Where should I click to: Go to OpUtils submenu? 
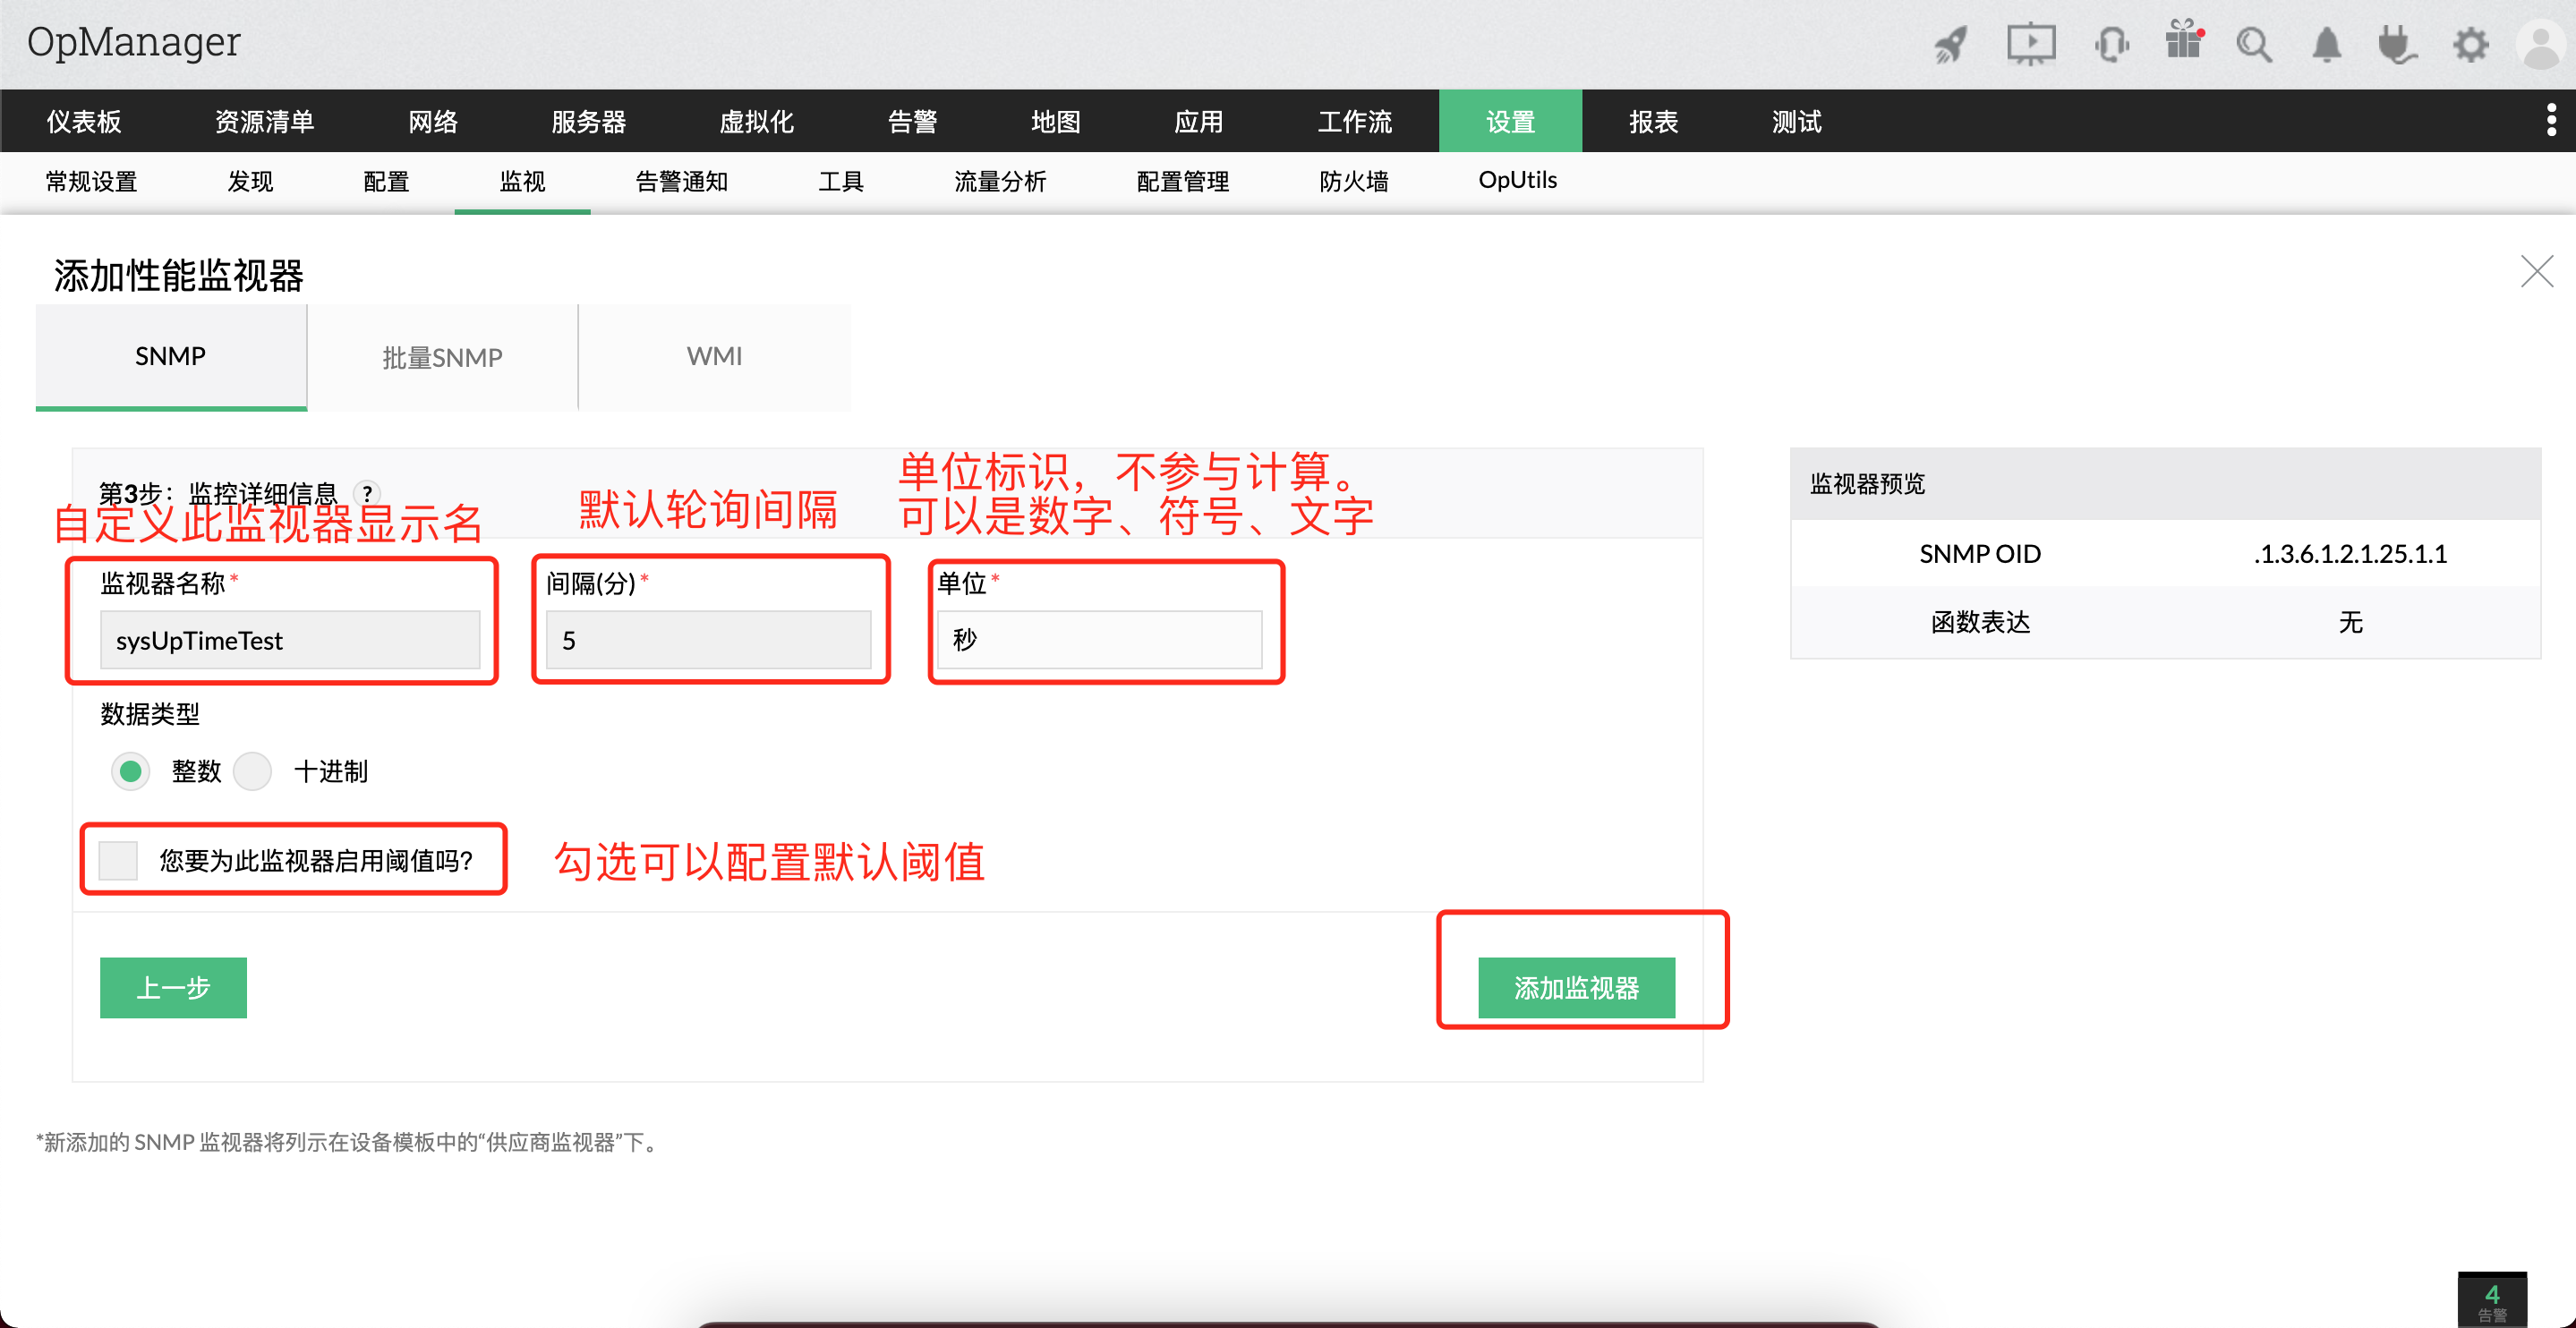[1517, 180]
